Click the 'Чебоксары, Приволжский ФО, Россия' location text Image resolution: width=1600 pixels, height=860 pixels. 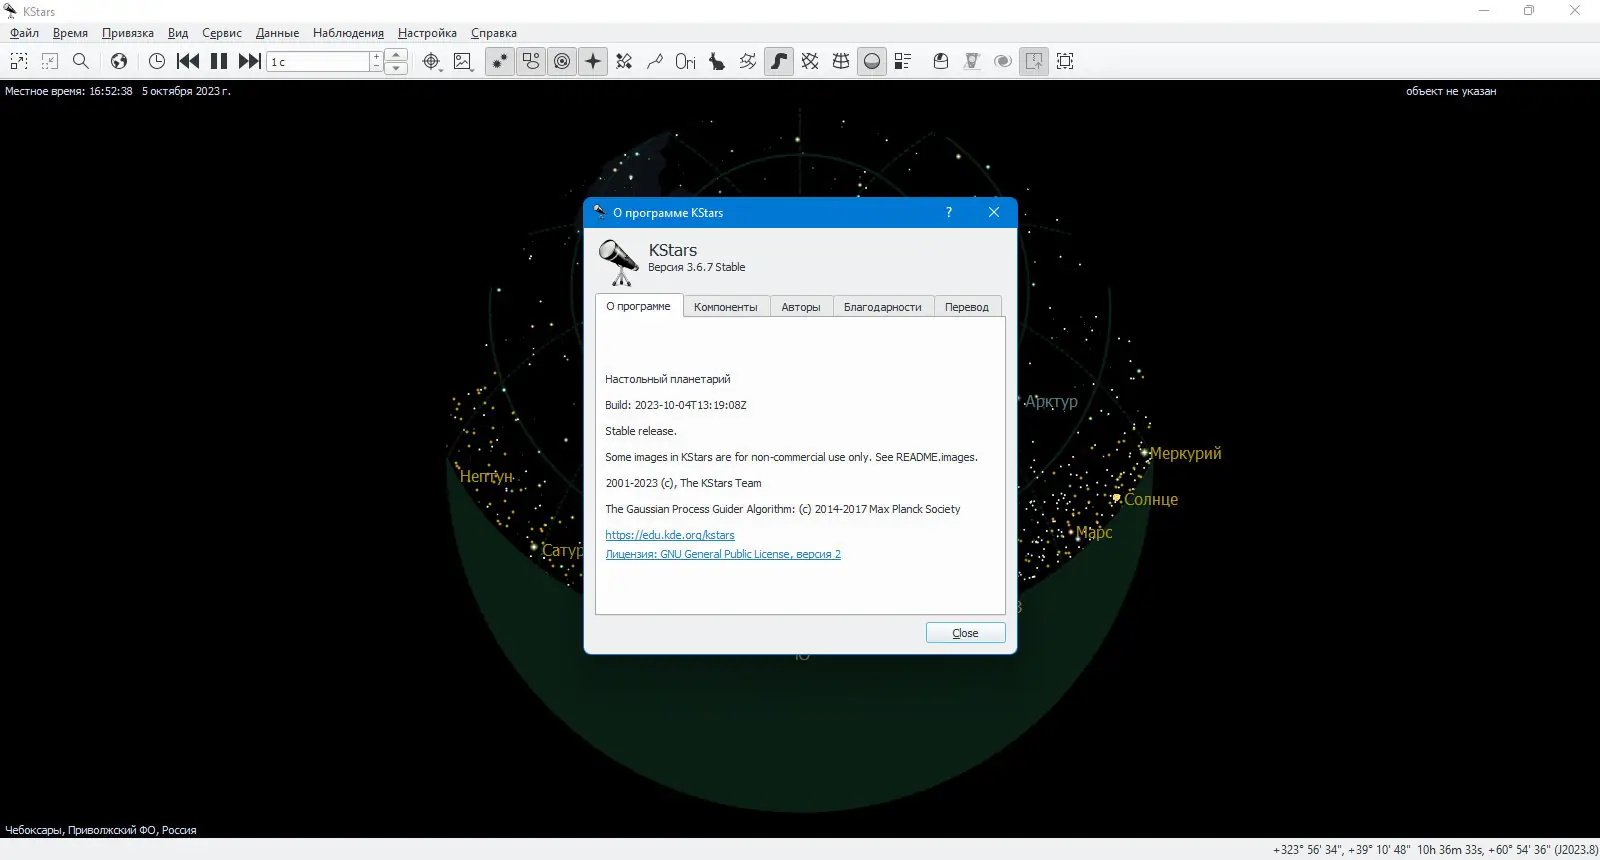click(x=101, y=830)
